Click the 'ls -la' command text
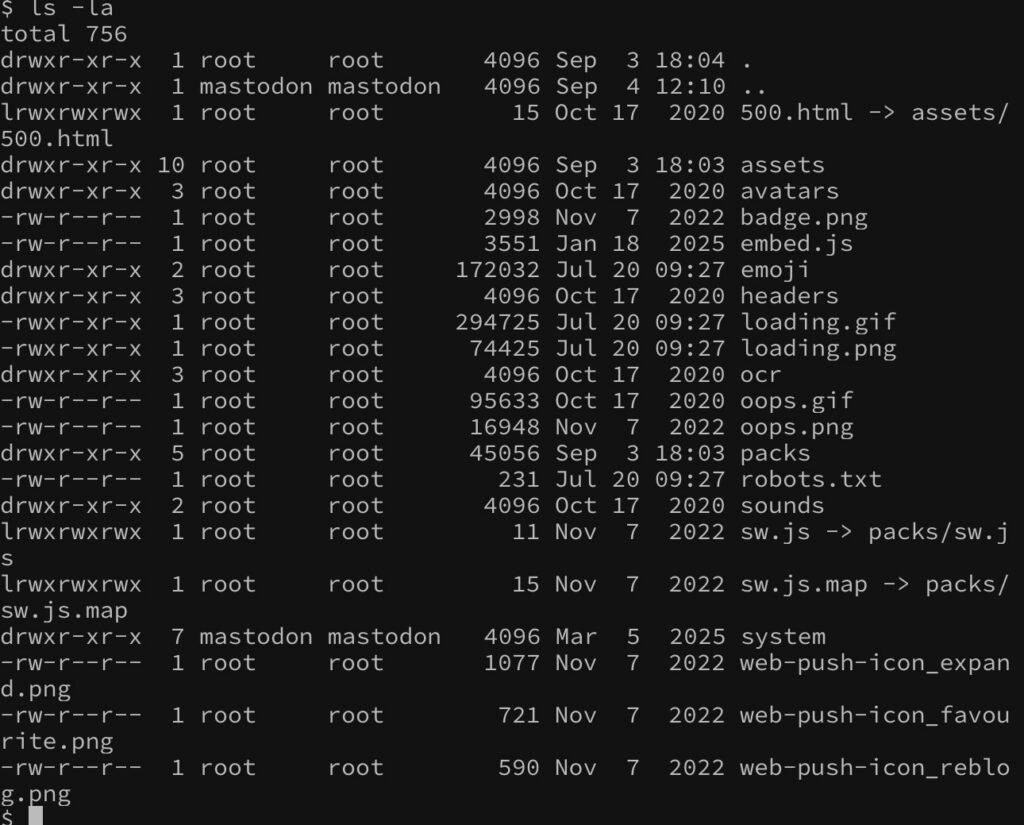 pos(72,8)
